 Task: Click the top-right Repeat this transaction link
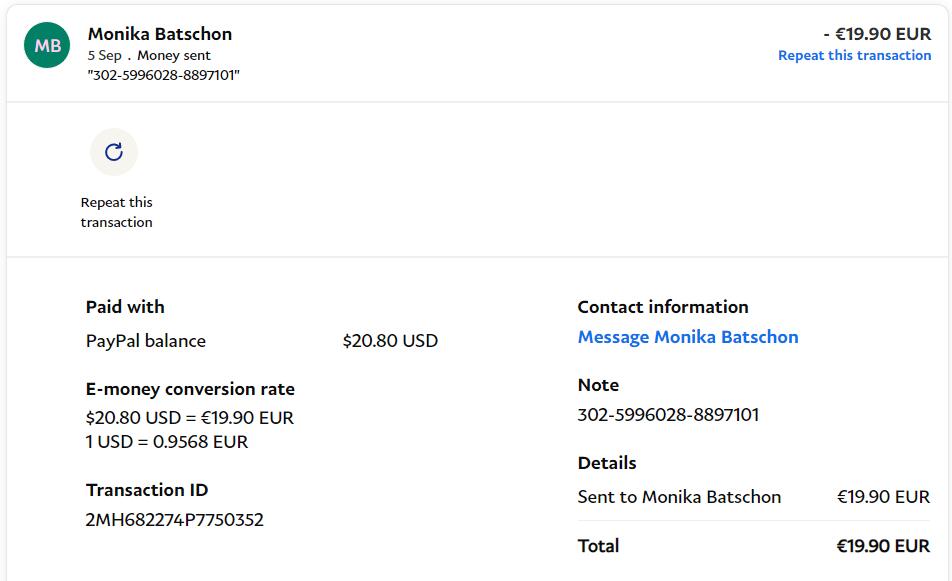coord(854,56)
